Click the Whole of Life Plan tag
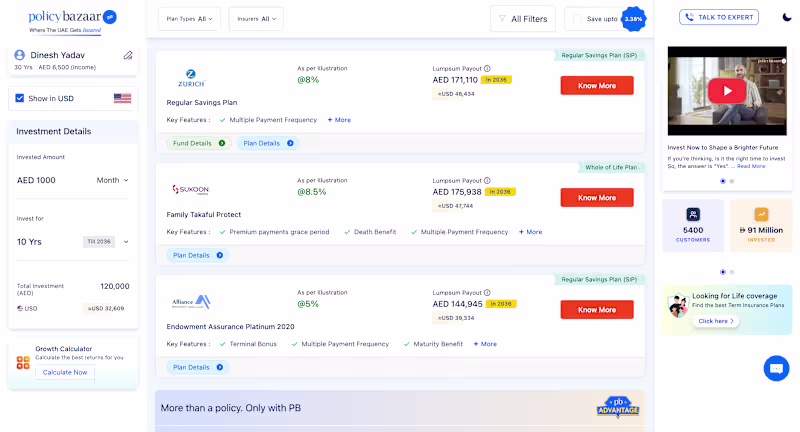 (611, 167)
